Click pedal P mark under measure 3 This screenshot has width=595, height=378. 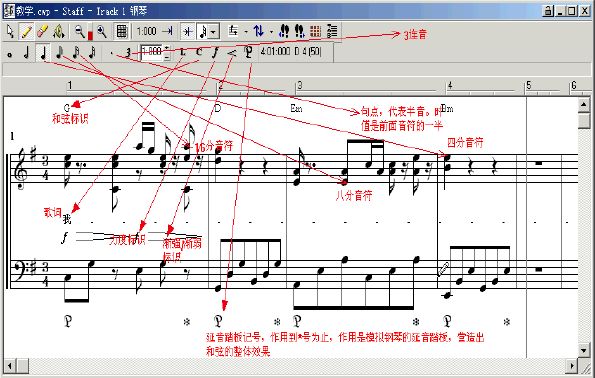click(298, 321)
